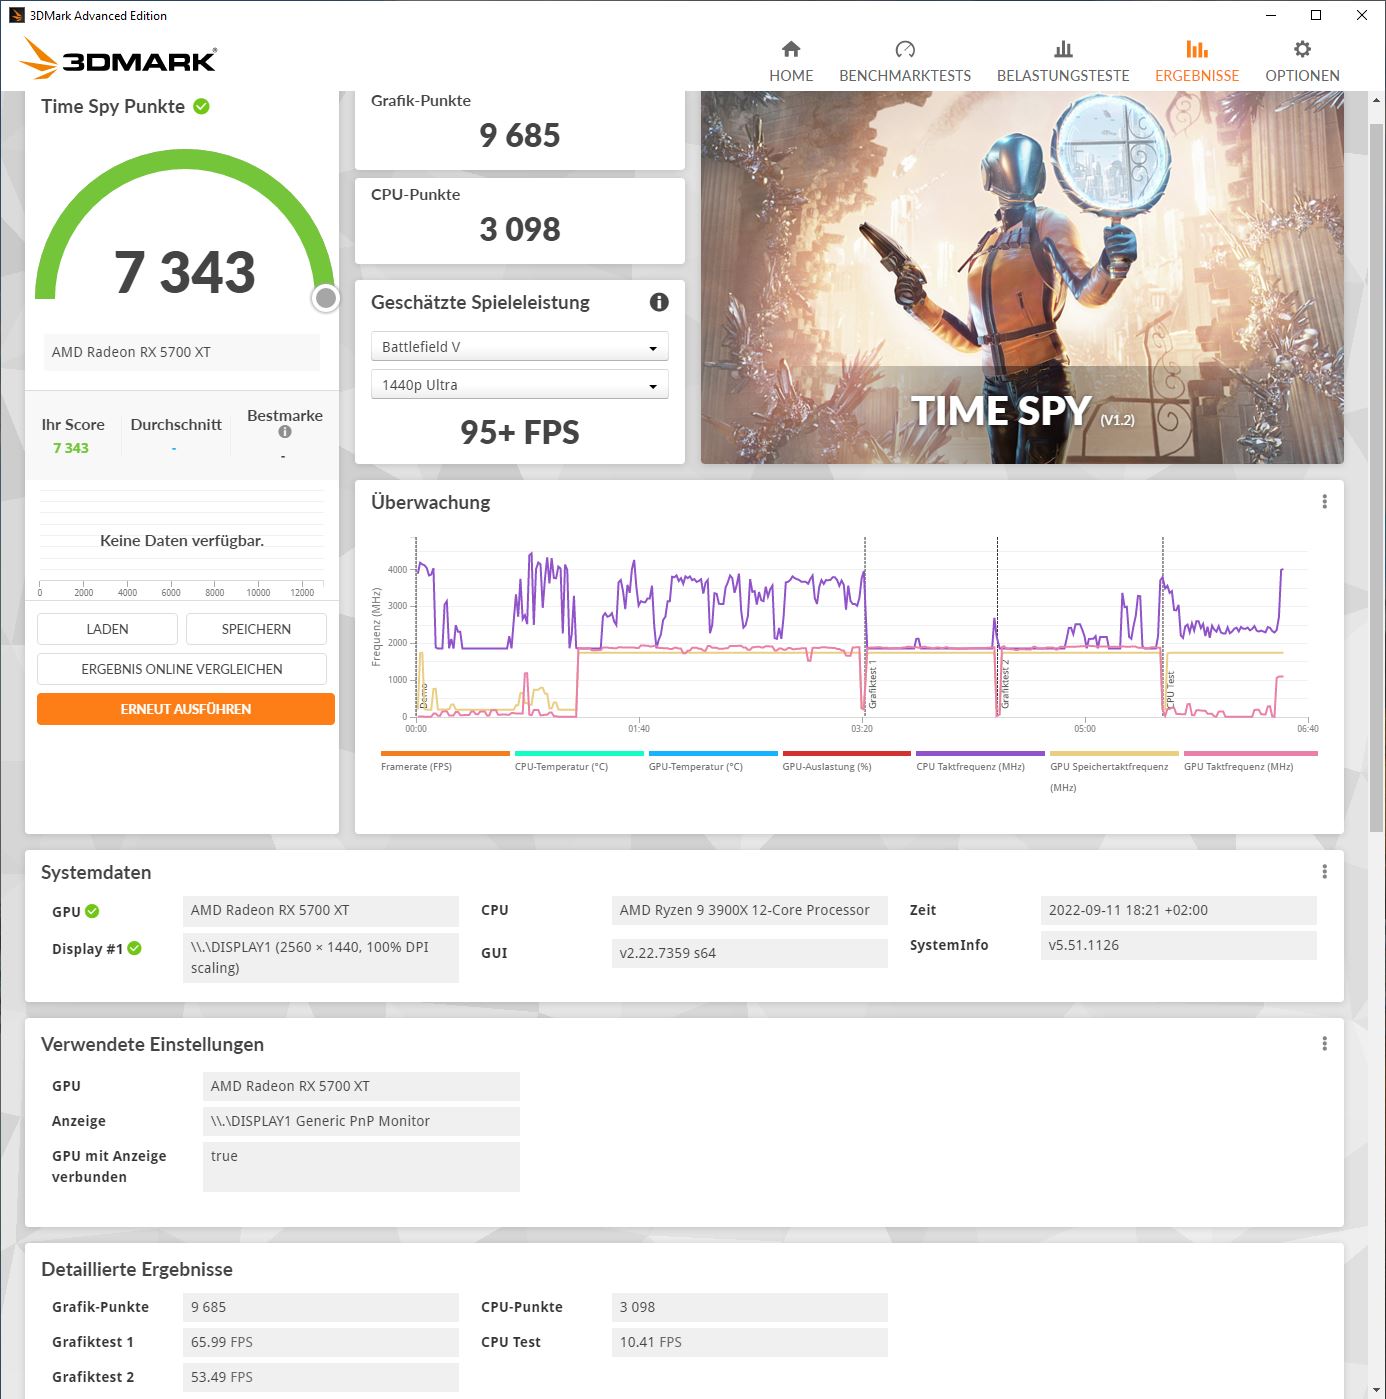The height and width of the screenshot is (1399, 1386).
Task: Click the Bestmarke info icon
Action: tap(284, 432)
